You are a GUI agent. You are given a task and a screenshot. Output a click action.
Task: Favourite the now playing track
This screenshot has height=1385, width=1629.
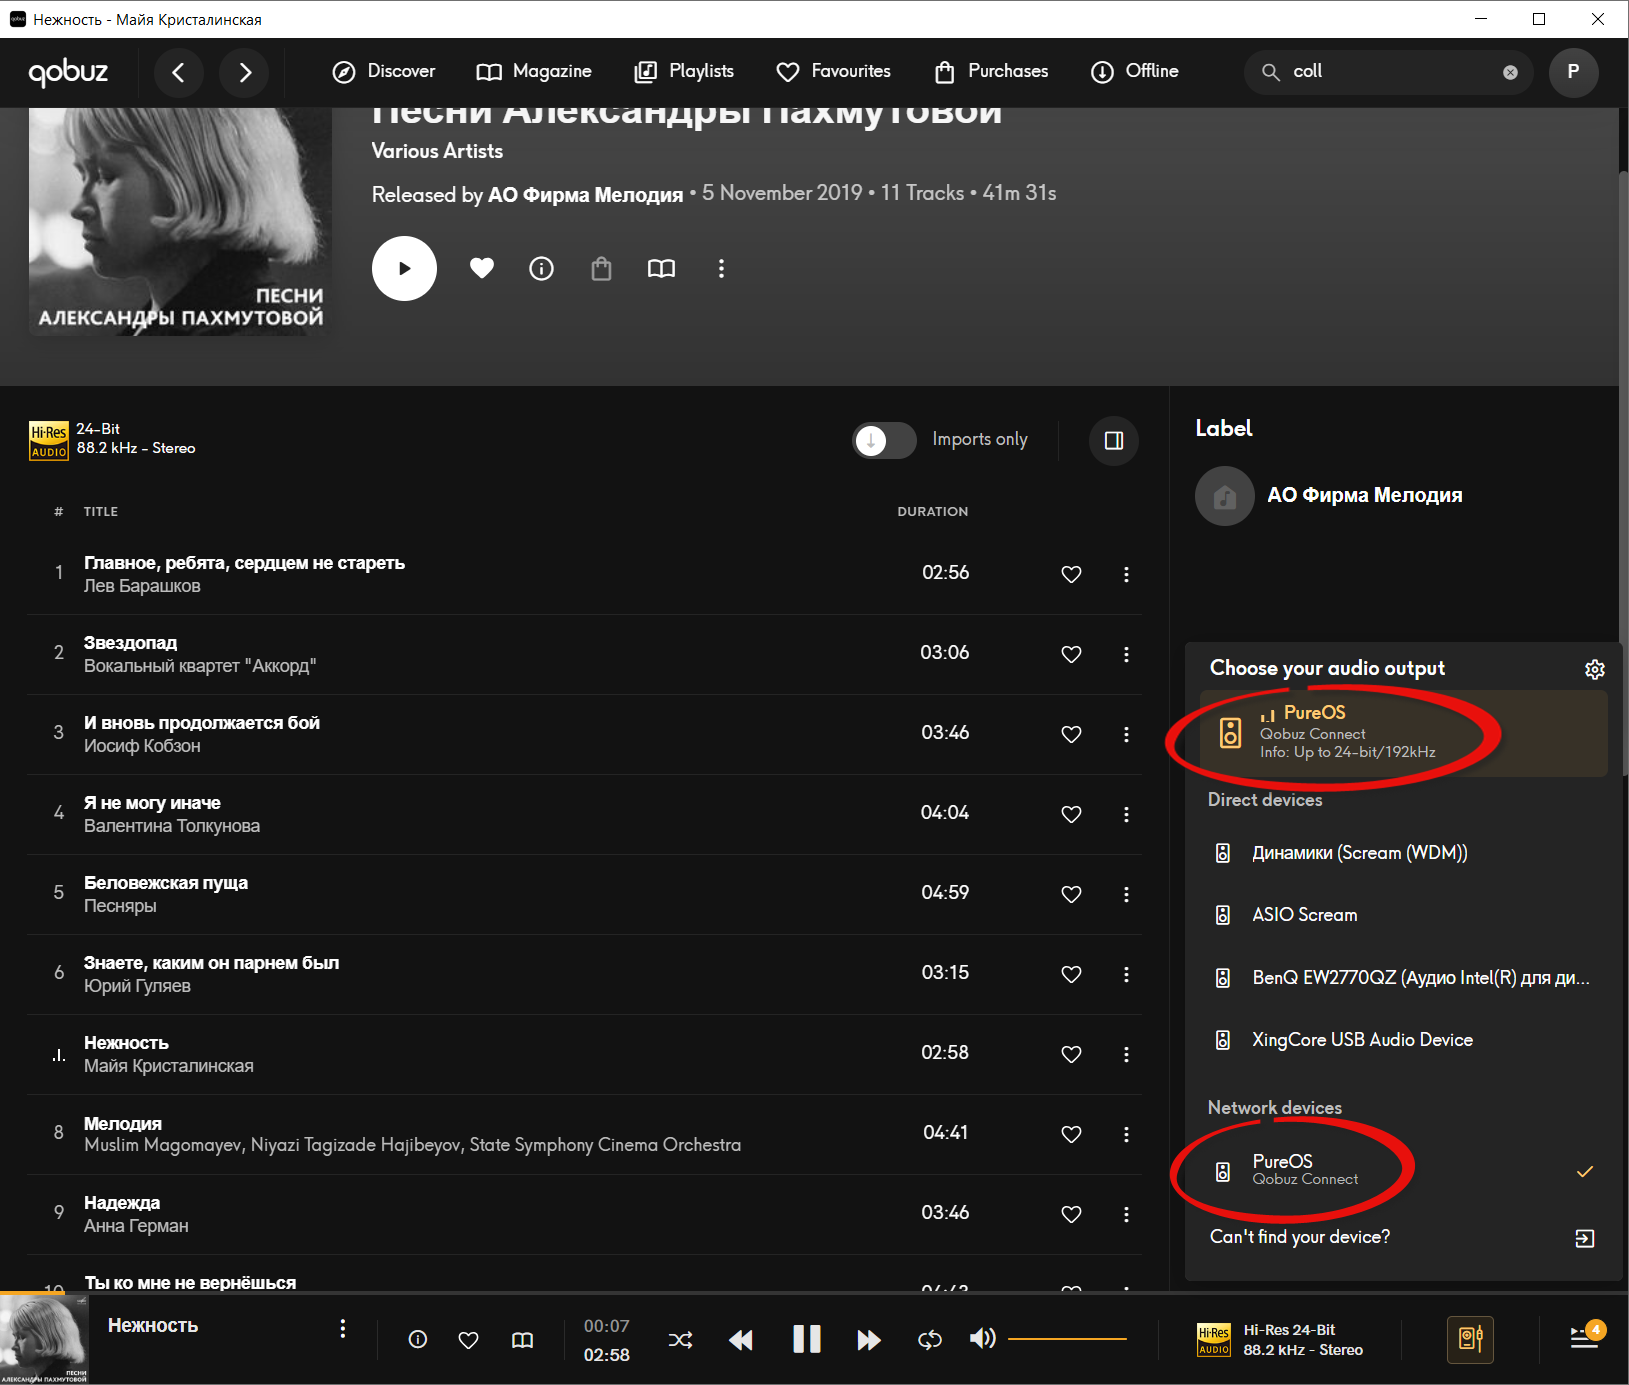pyautogui.click(x=468, y=1340)
